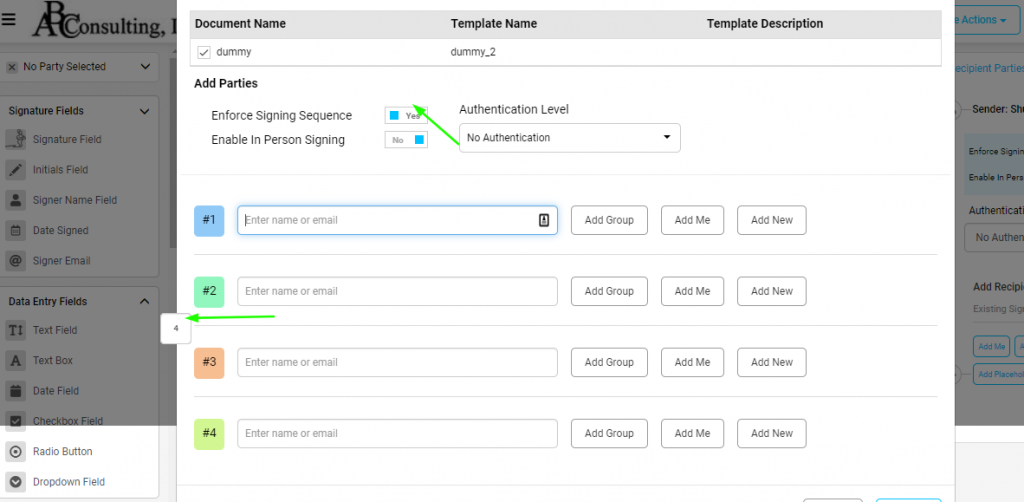Toggle the dummy document checkbox
1024x502 pixels.
click(x=204, y=52)
